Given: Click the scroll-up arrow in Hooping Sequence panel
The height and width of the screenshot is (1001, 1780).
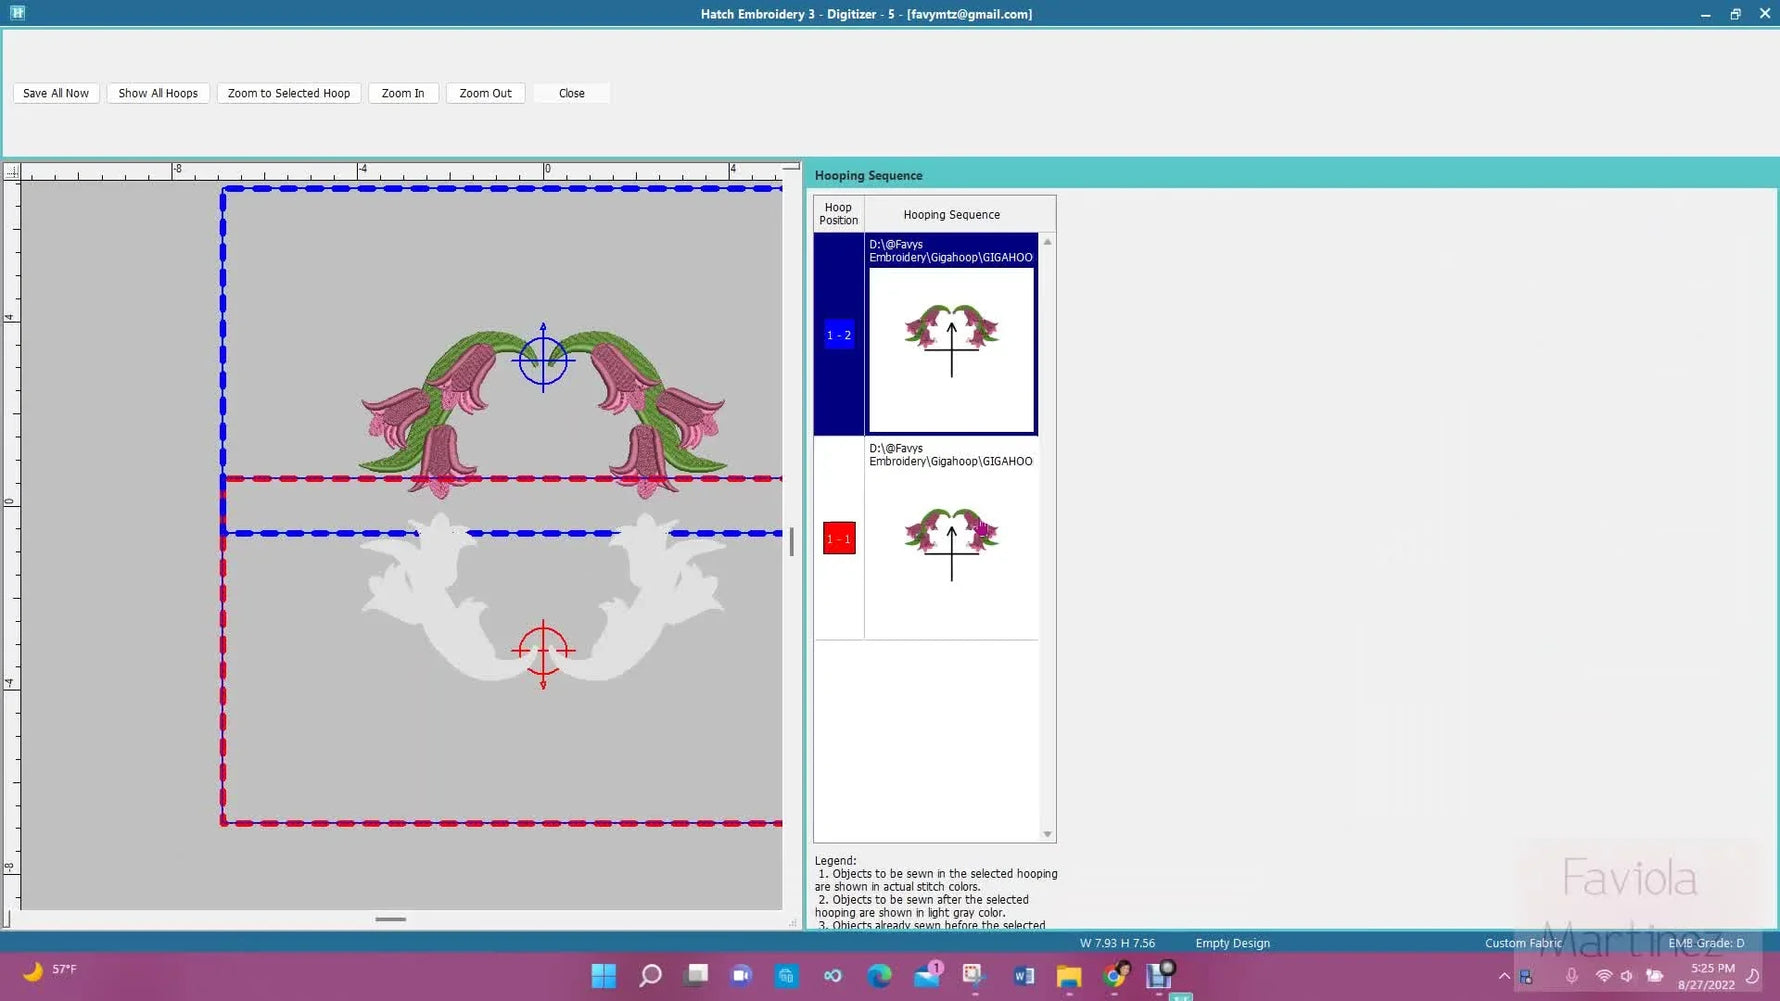Looking at the screenshot, I should [1047, 240].
